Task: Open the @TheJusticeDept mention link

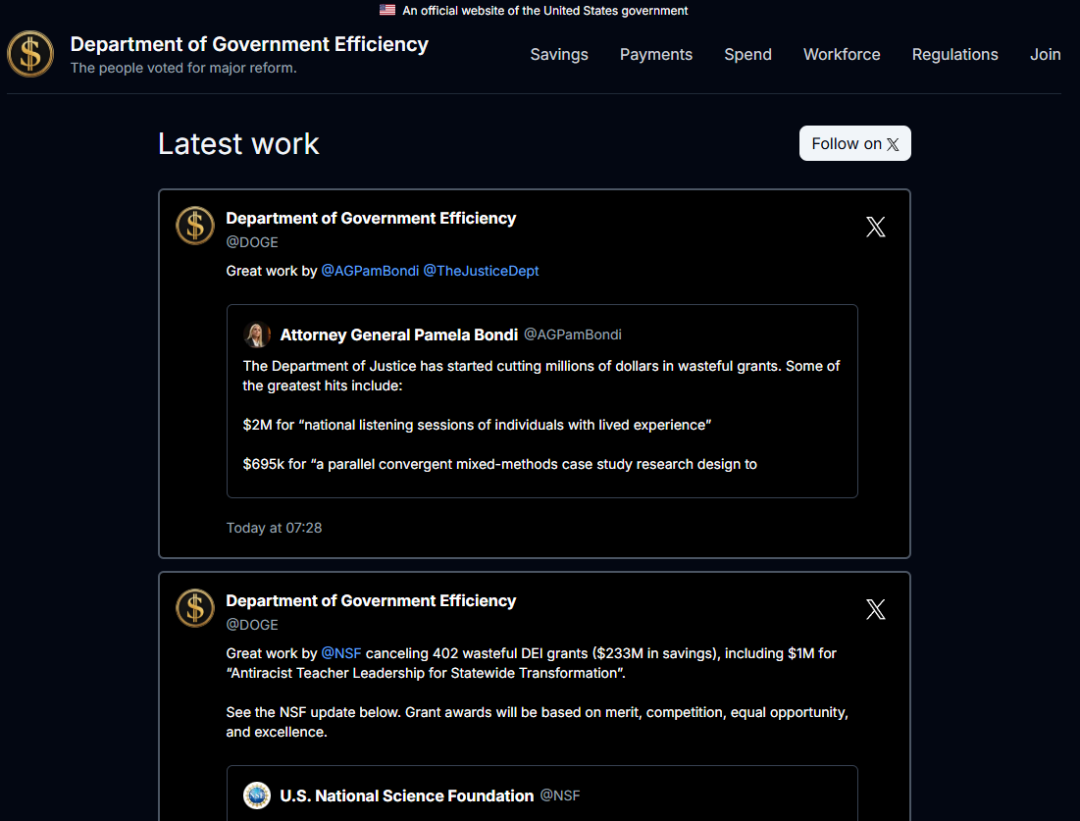Action: point(481,271)
